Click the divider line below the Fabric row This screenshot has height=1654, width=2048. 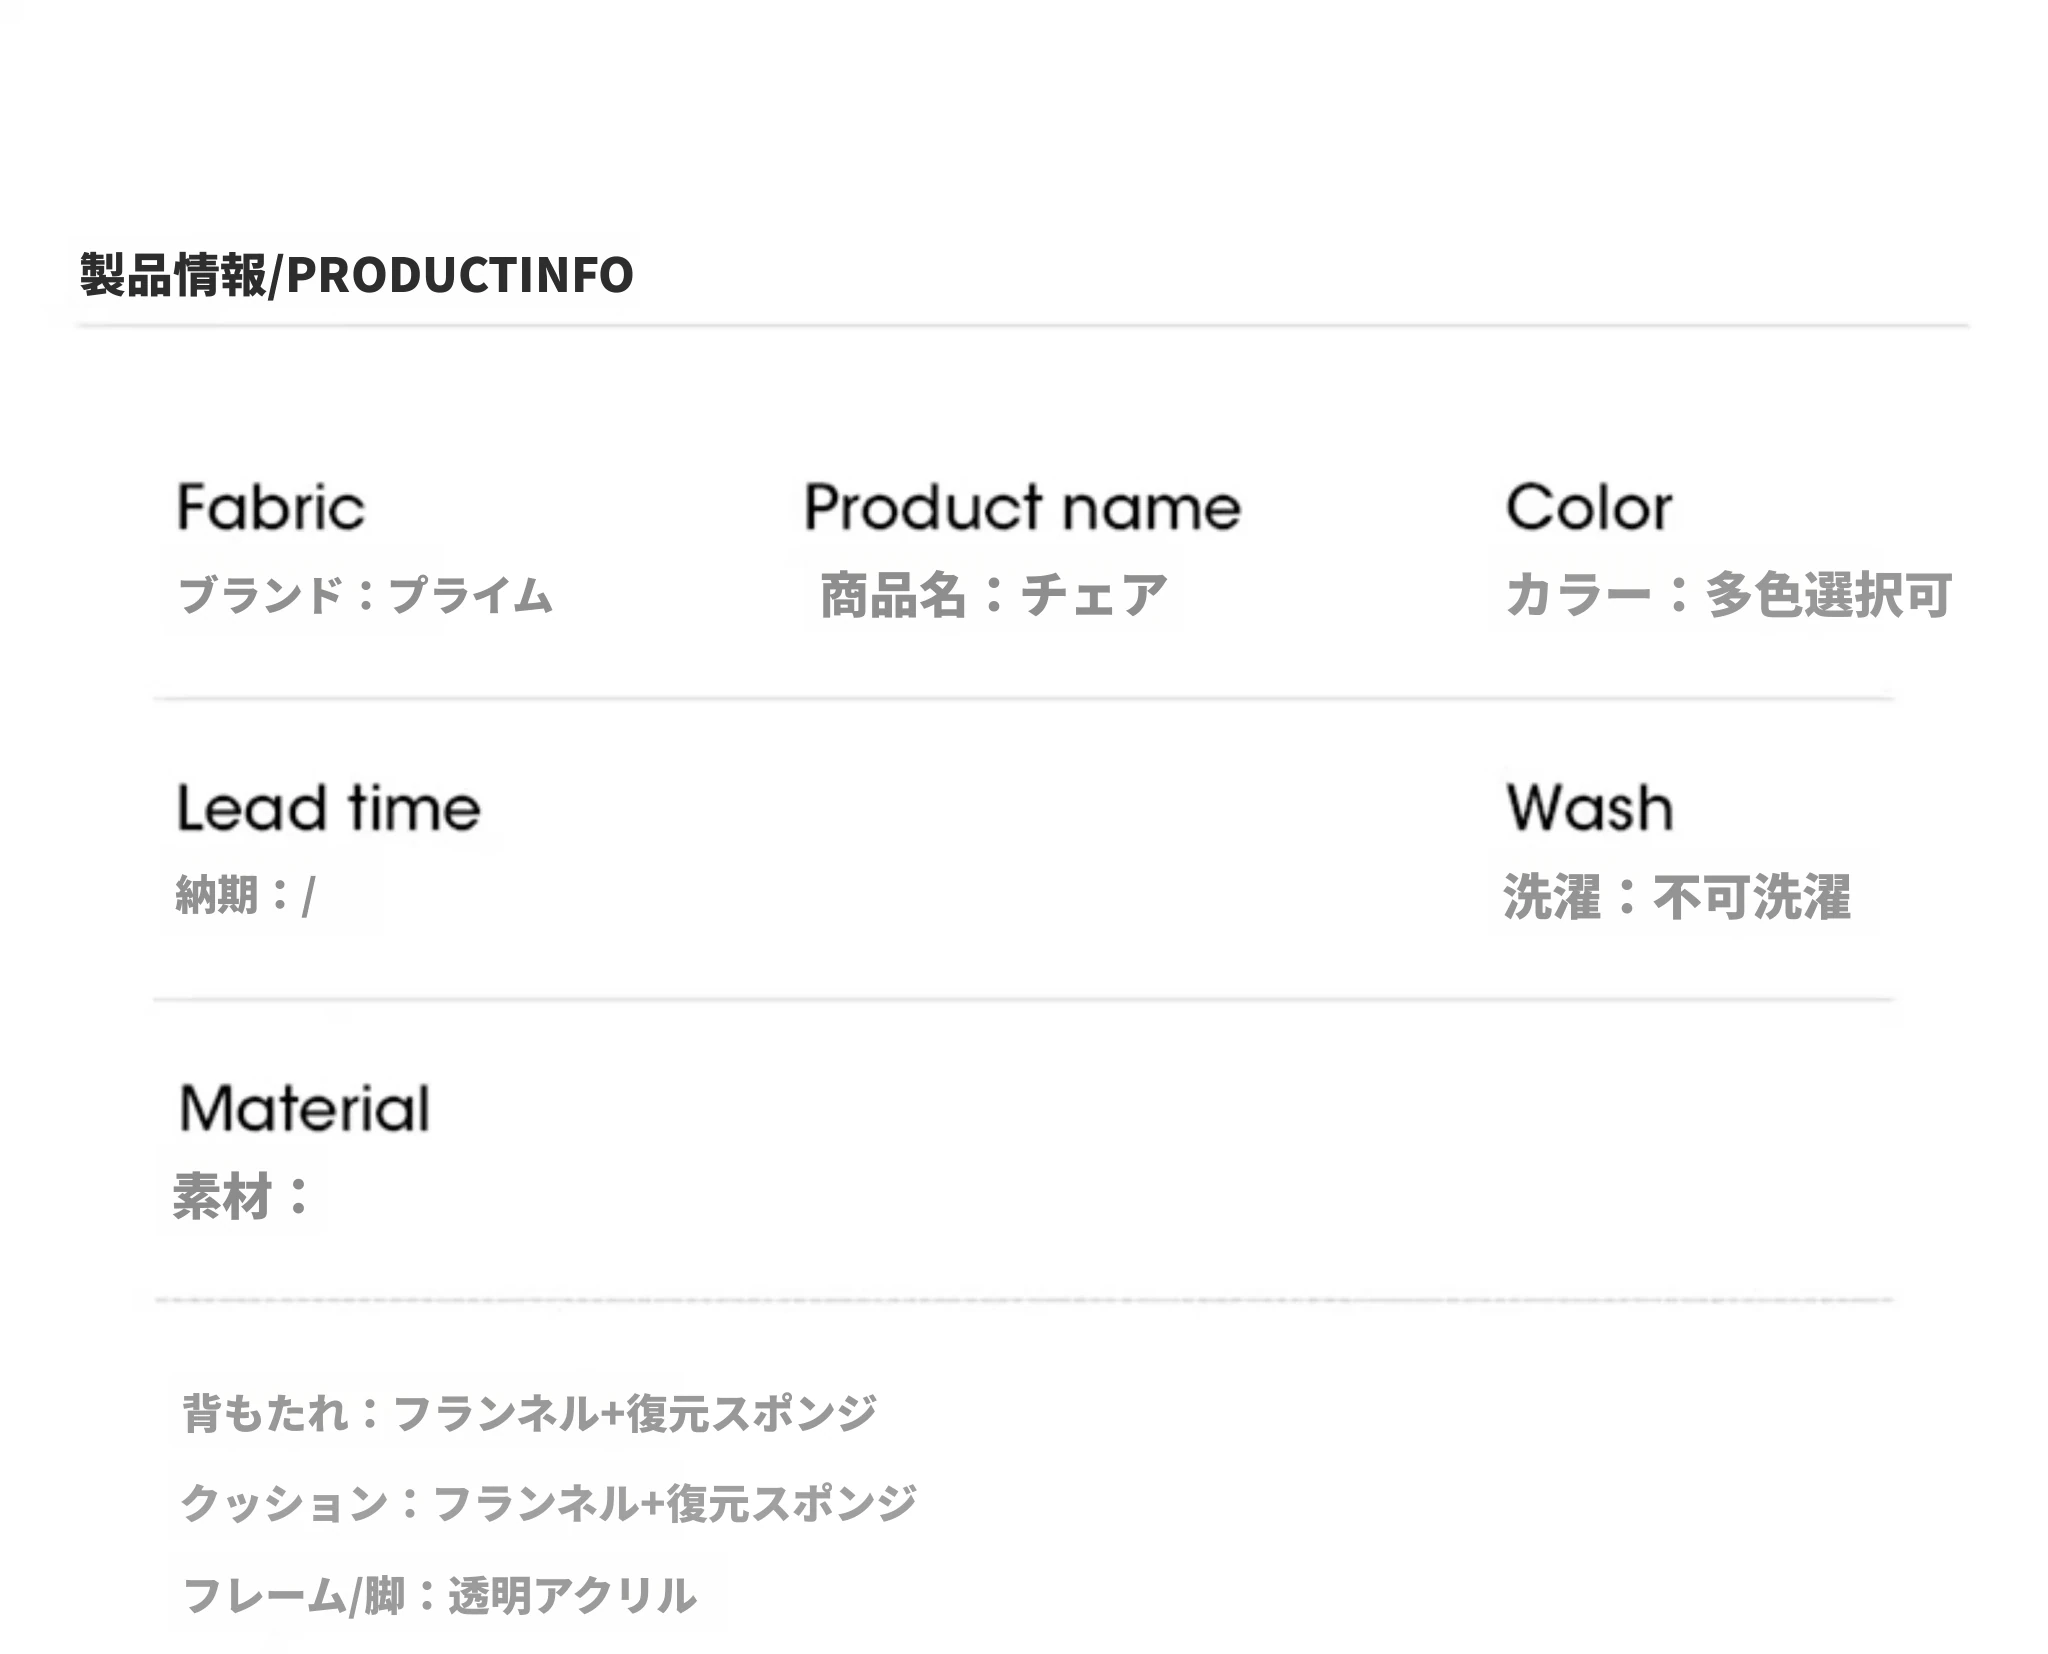(x=1022, y=698)
